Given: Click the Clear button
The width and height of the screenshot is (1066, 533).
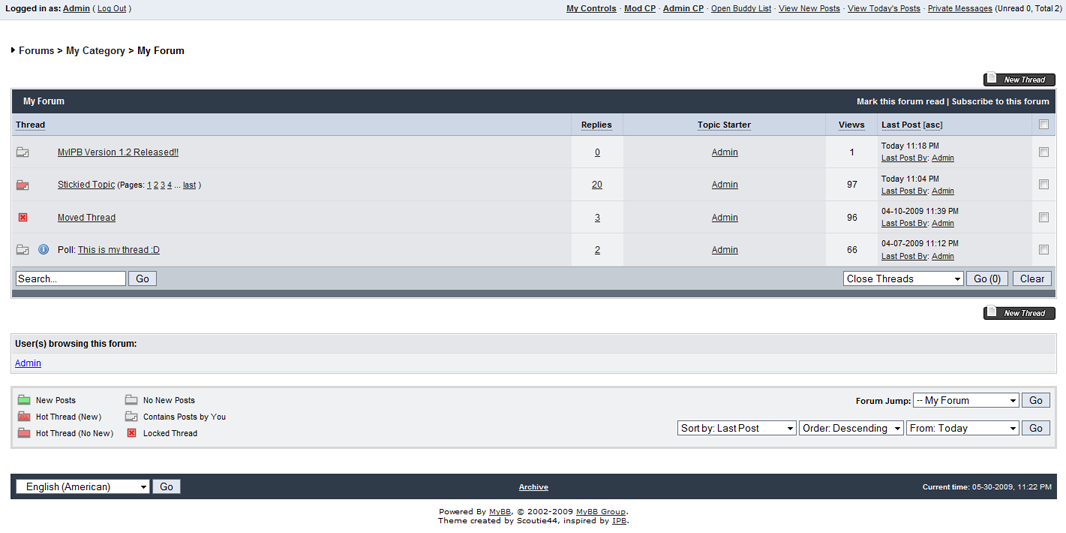Looking at the screenshot, I should click(1032, 279).
